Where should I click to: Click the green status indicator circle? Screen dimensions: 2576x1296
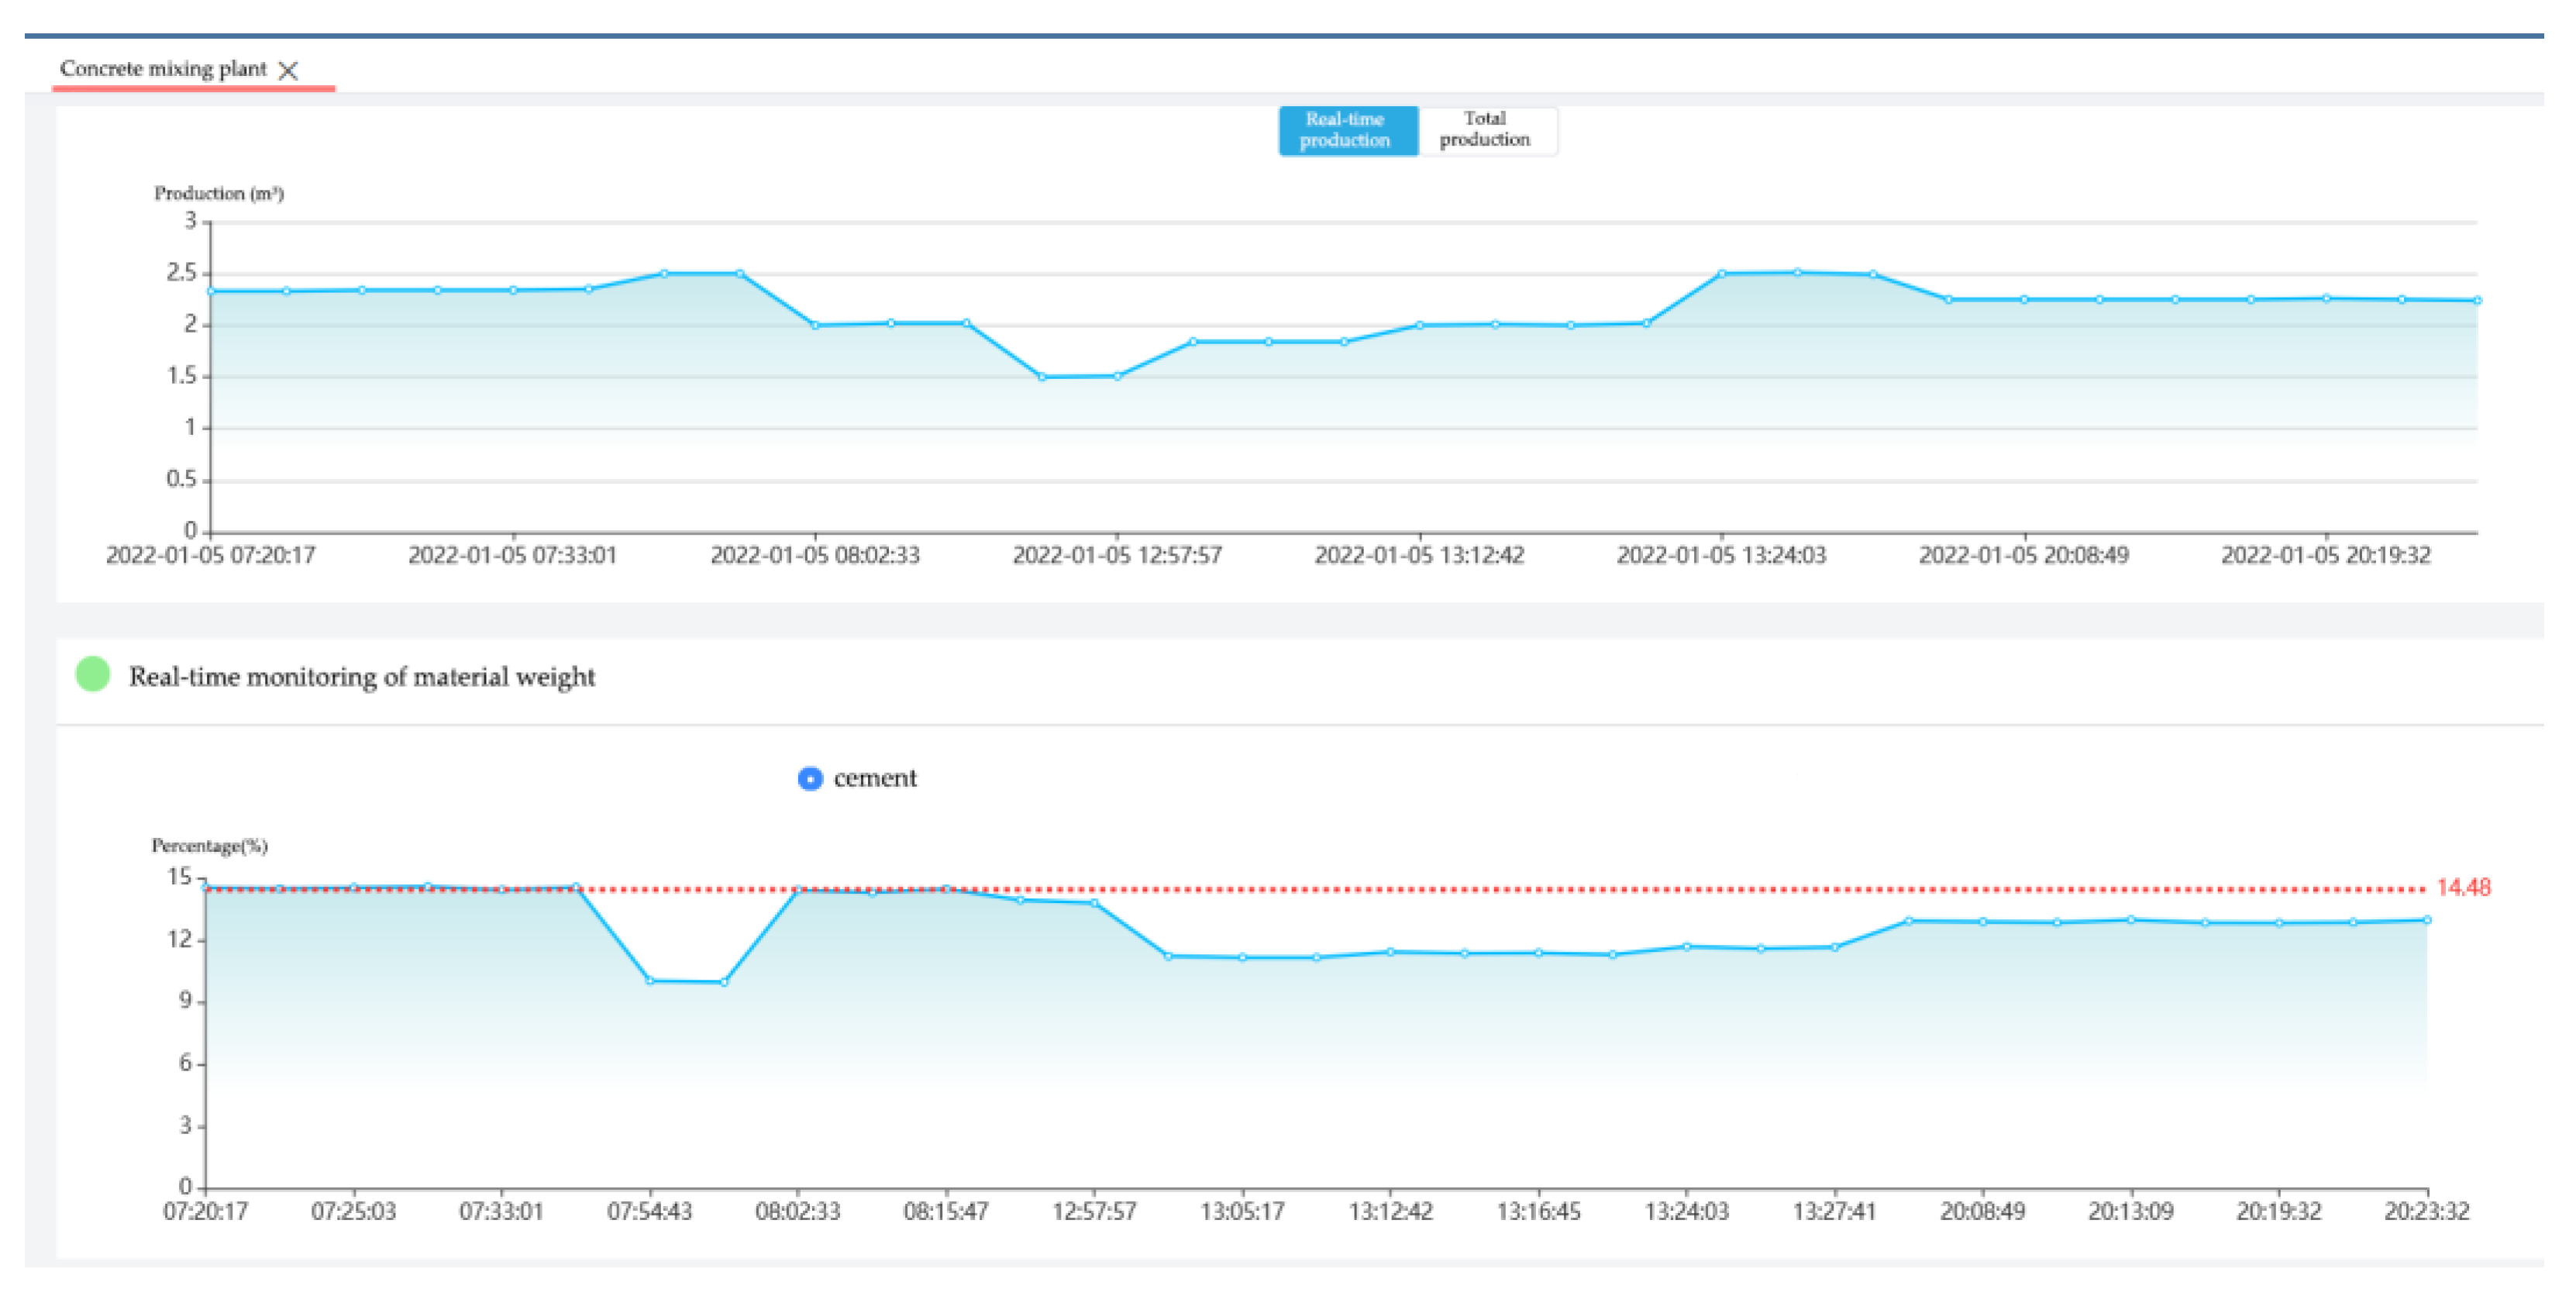[x=93, y=675]
